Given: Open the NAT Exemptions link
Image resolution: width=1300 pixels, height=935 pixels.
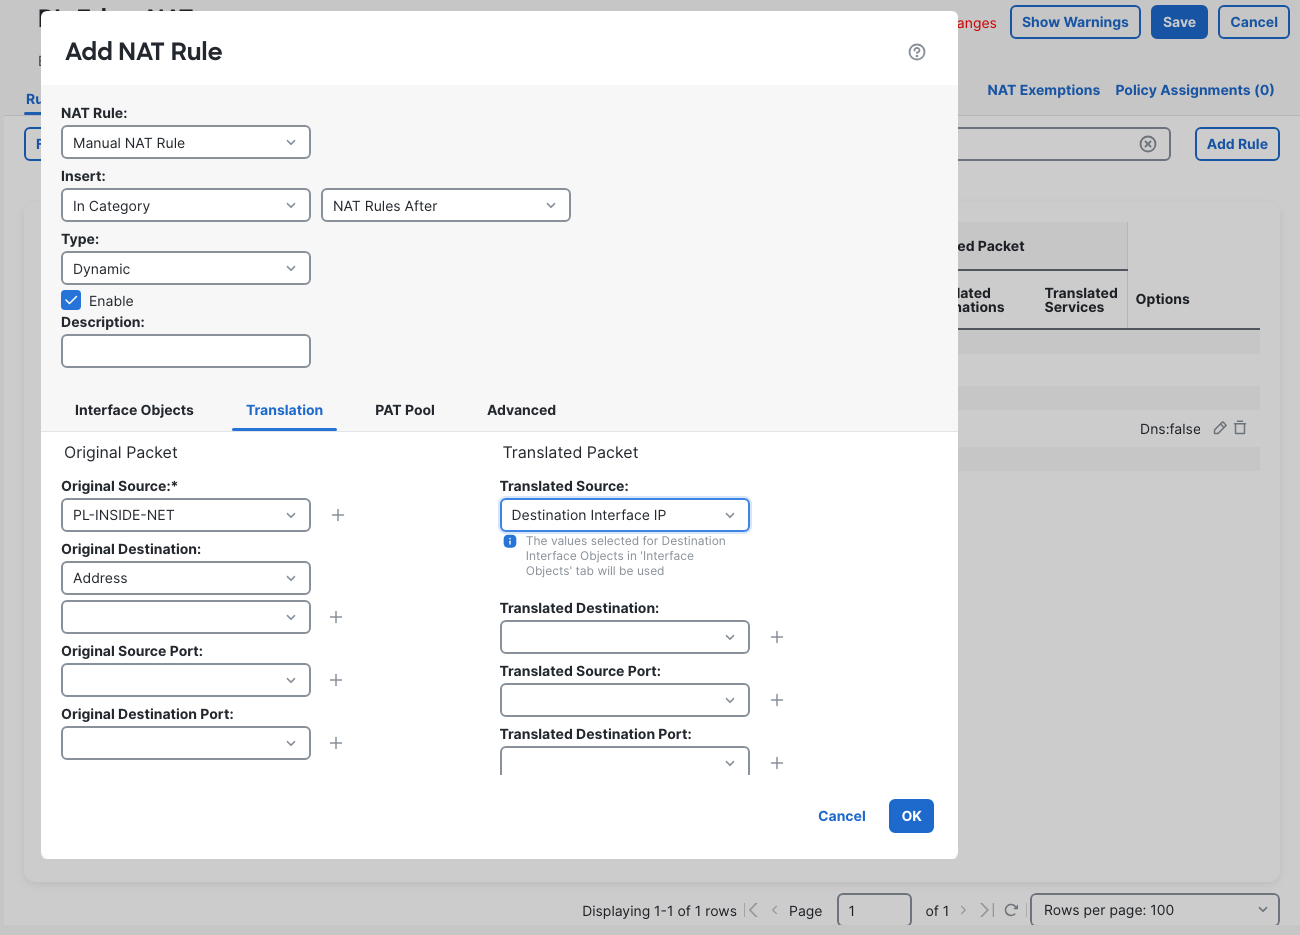Looking at the screenshot, I should [x=1044, y=90].
